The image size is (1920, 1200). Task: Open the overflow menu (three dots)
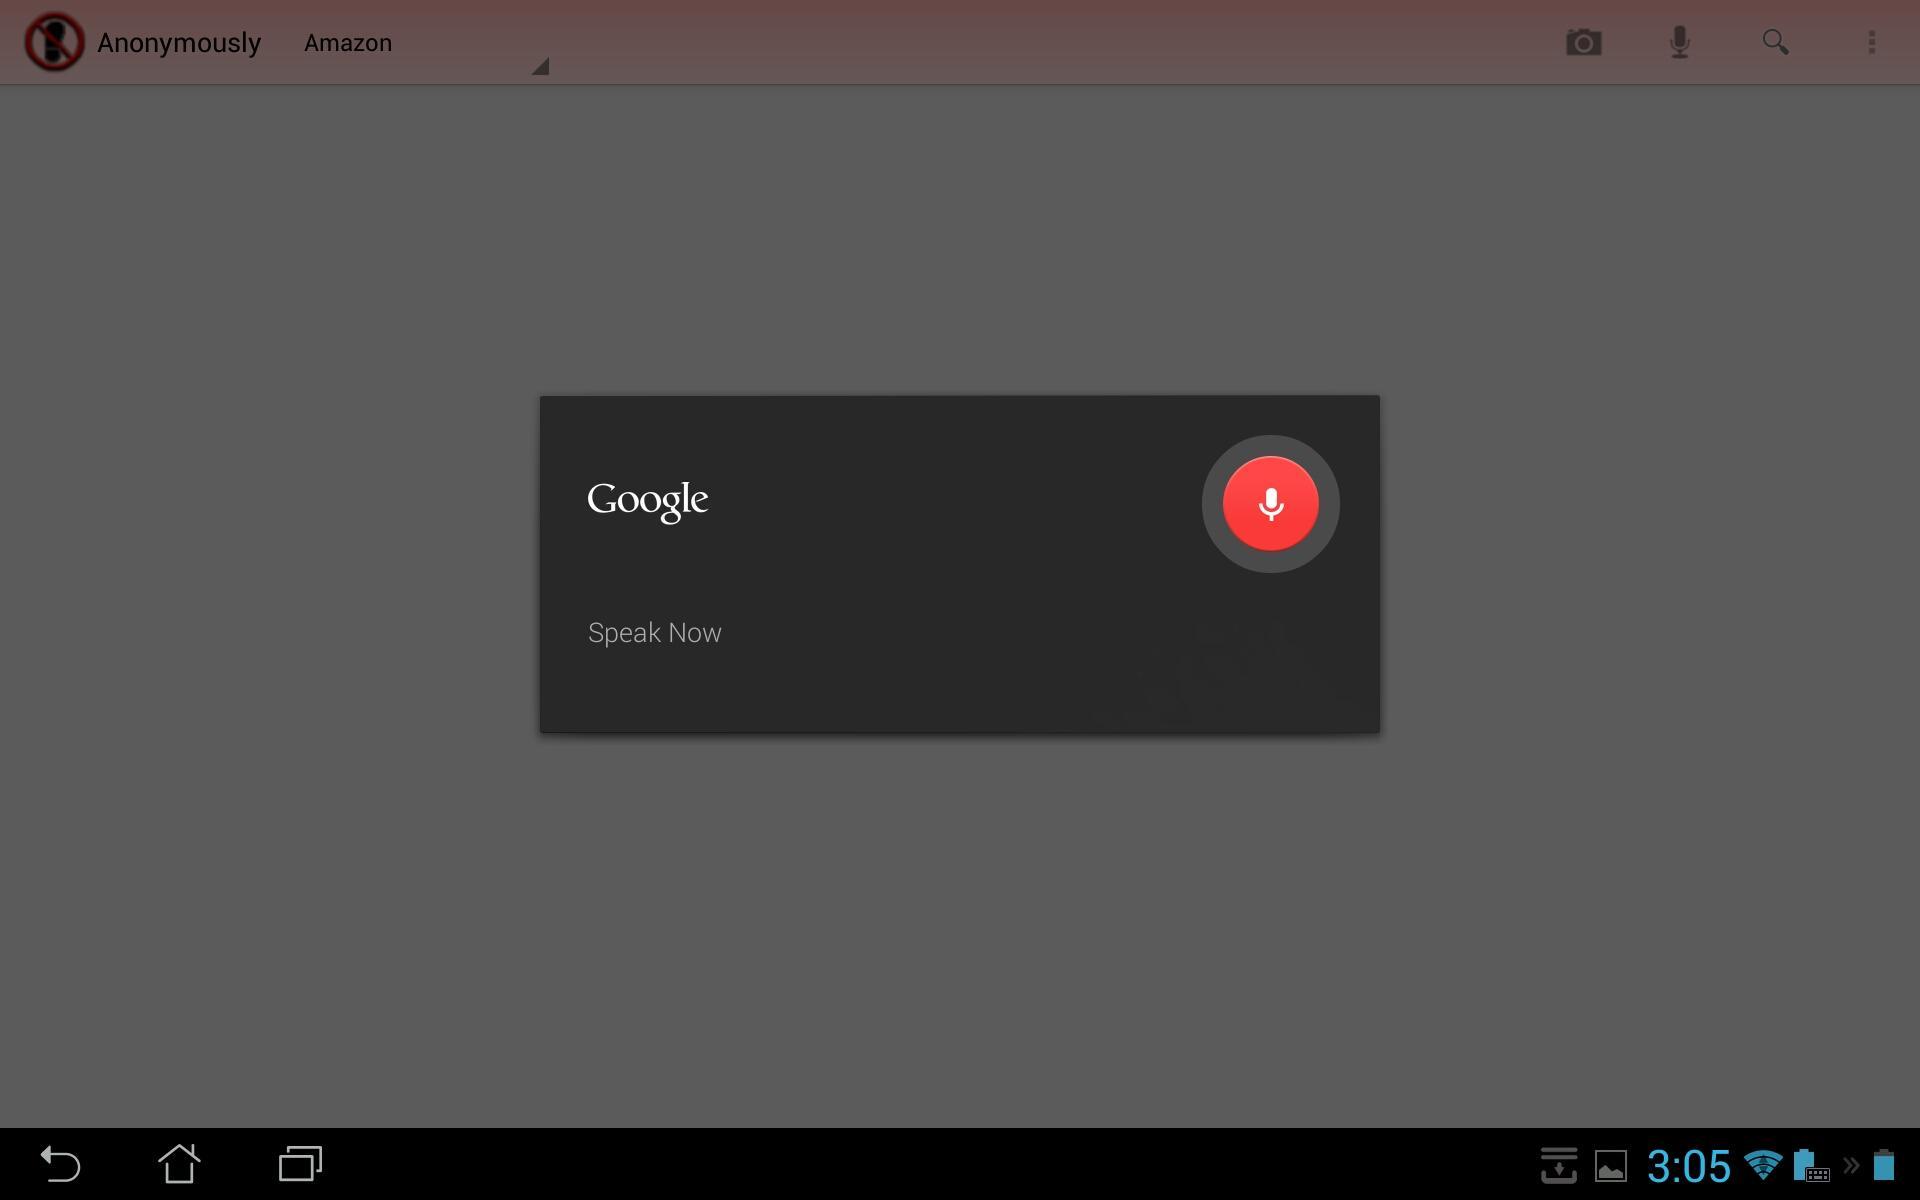click(1871, 42)
